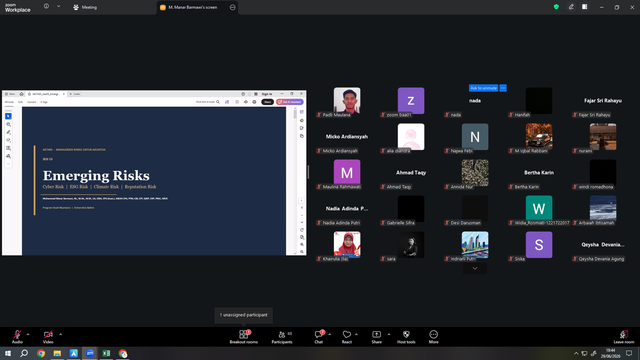Switch to the Meeting tab
Screen dimensions: 640x360
(x=85, y=7)
